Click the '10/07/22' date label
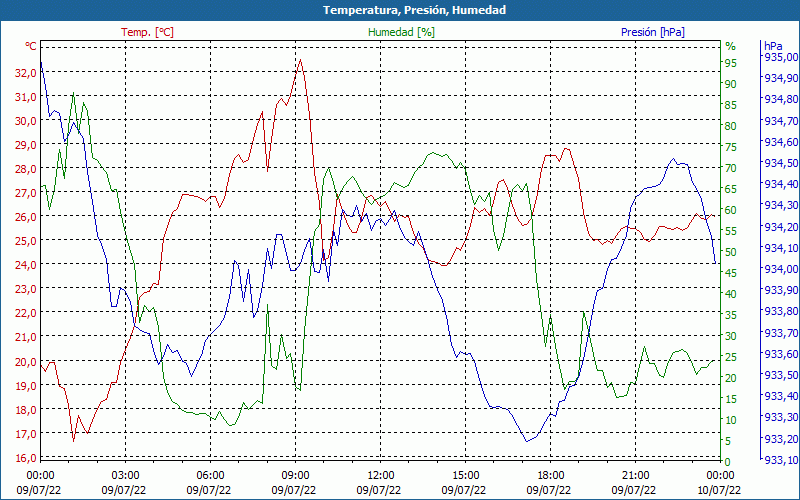800x500 pixels. [x=719, y=490]
